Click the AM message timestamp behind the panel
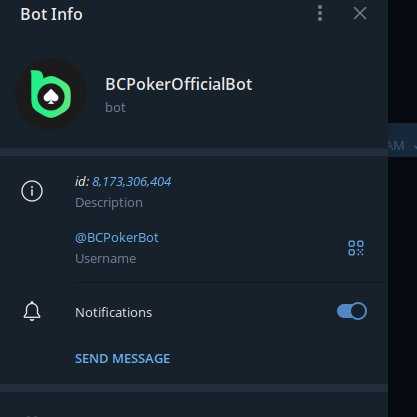Screen dimensions: 417x417 tap(396, 146)
